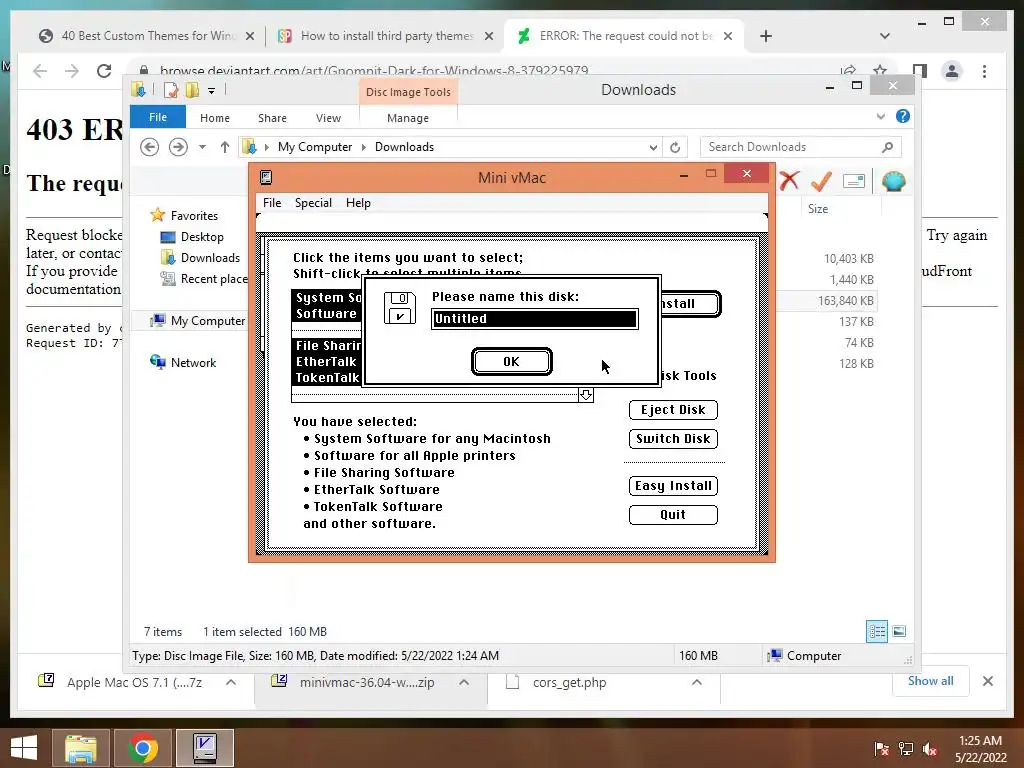Click Quick Access new folder icon

[192, 90]
